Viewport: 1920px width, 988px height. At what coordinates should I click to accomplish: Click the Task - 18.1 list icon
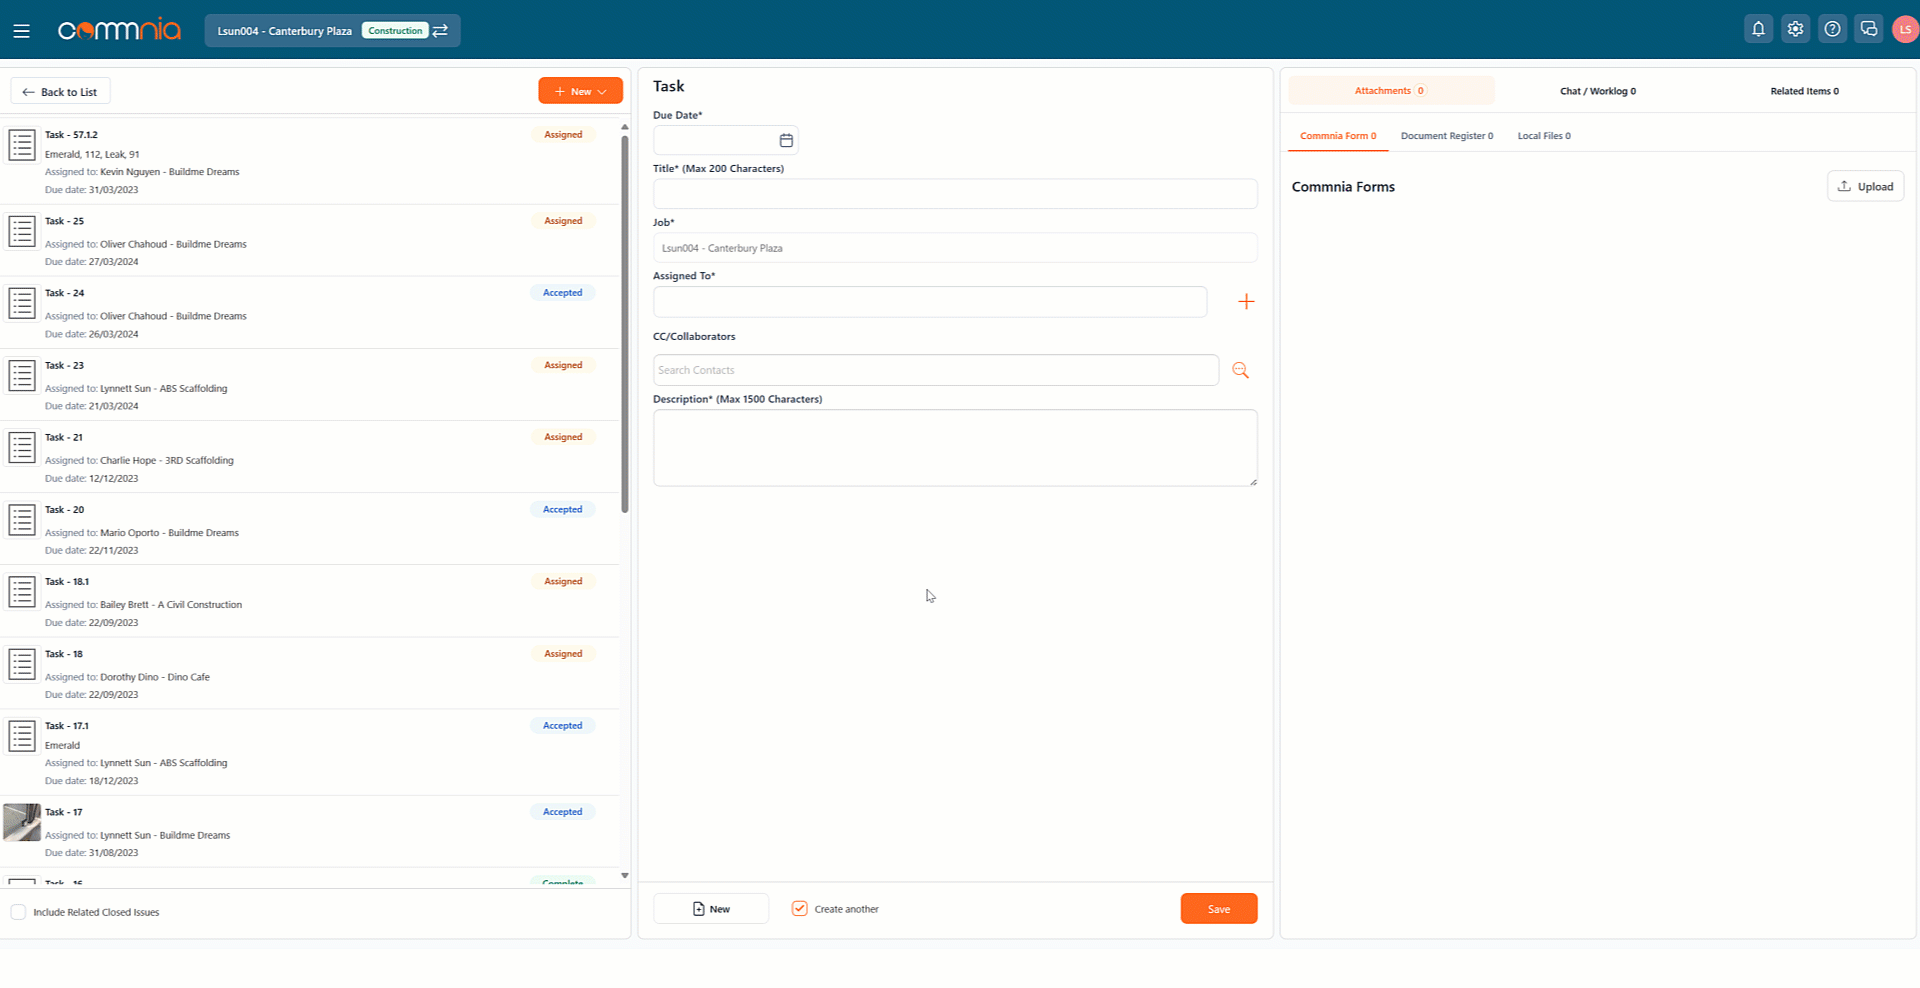22,591
